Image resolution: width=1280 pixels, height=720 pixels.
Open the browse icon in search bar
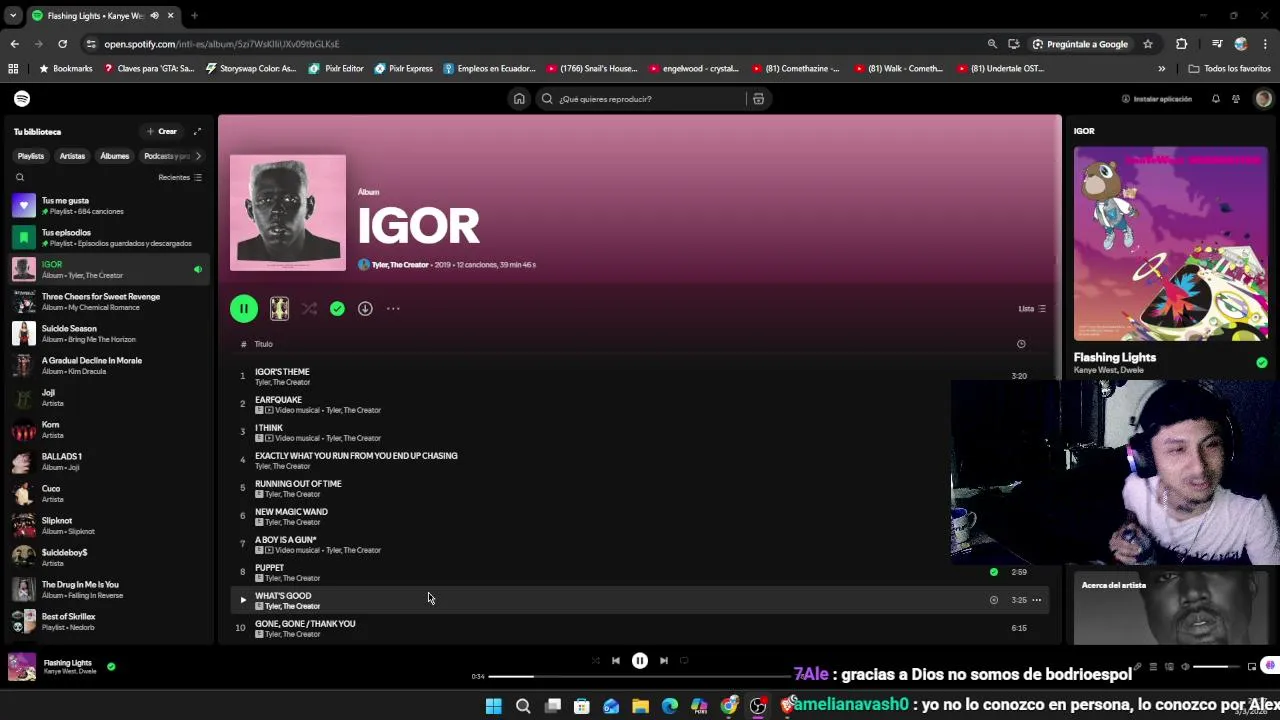[758, 99]
